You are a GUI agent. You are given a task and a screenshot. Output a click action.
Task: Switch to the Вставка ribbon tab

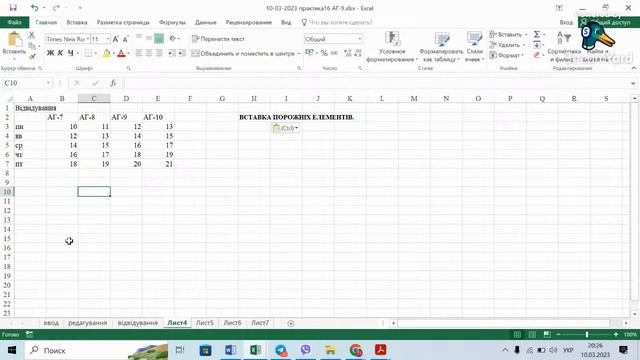pyautogui.click(x=77, y=22)
